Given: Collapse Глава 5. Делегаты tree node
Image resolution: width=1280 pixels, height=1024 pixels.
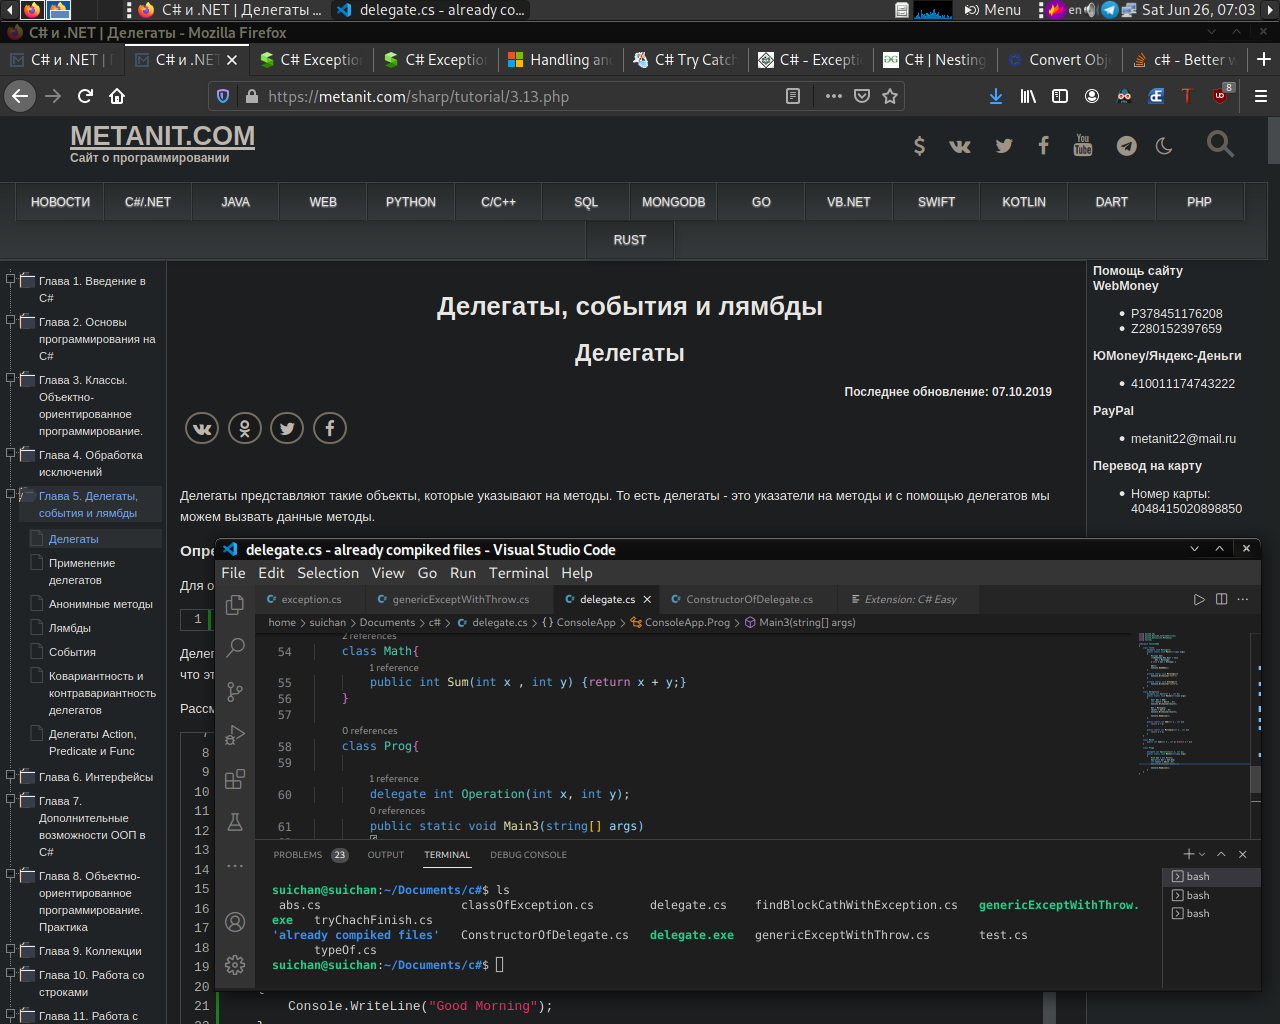Looking at the screenshot, I should [12, 495].
